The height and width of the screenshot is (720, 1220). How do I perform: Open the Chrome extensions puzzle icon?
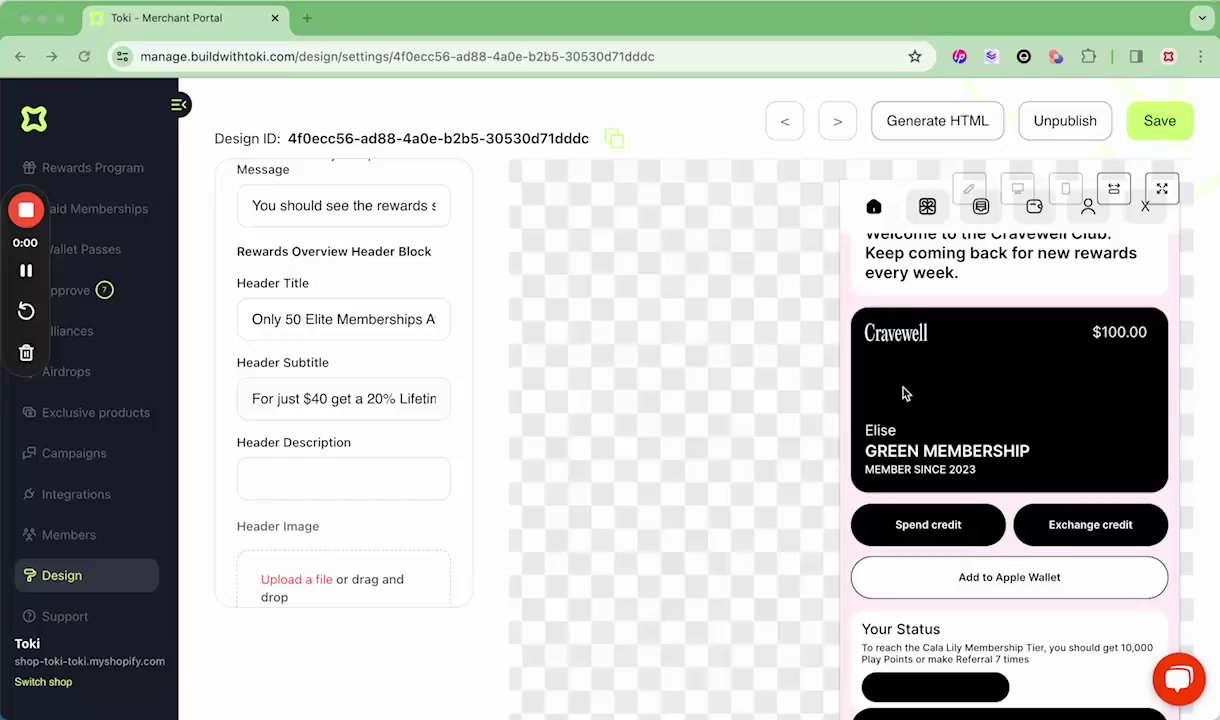[x=1088, y=57]
